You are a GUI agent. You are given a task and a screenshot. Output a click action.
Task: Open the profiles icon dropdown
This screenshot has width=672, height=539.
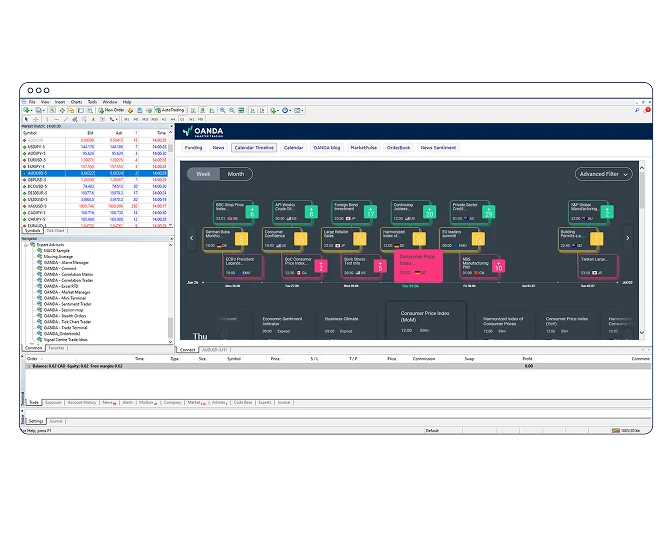click(x=40, y=110)
